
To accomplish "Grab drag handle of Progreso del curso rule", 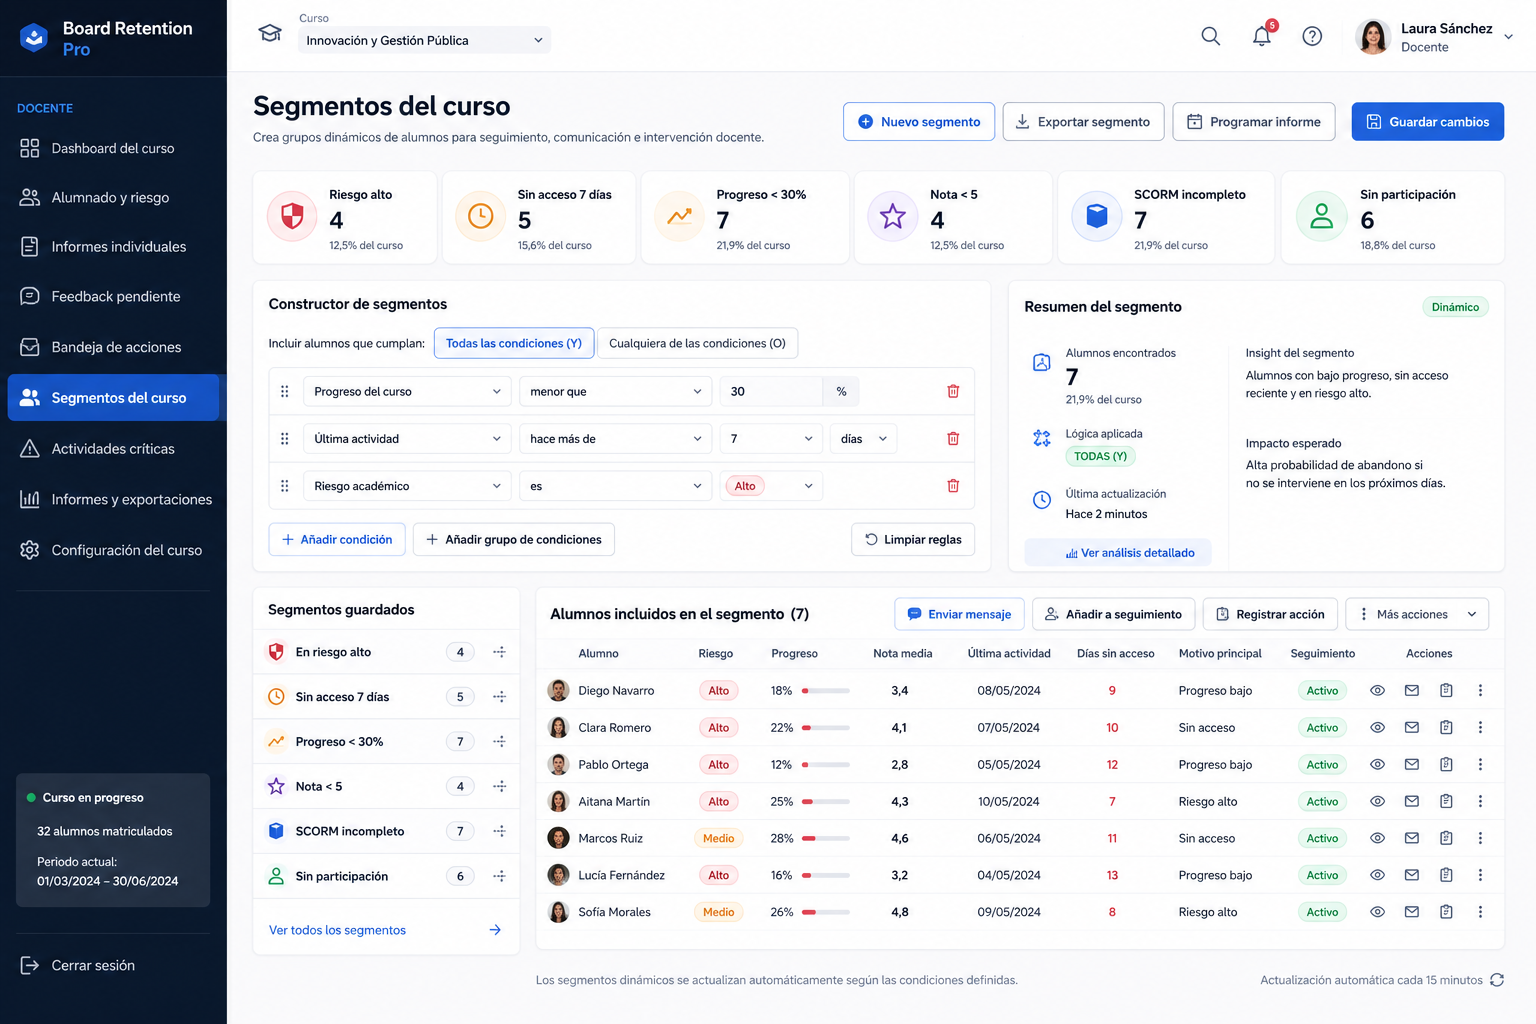I will (285, 391).
